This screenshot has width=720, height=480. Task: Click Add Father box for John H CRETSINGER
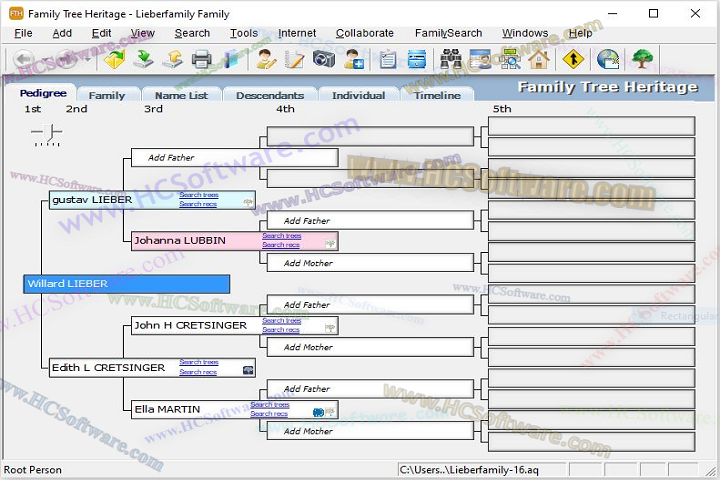pyautogui.click(x=370, y=305)
